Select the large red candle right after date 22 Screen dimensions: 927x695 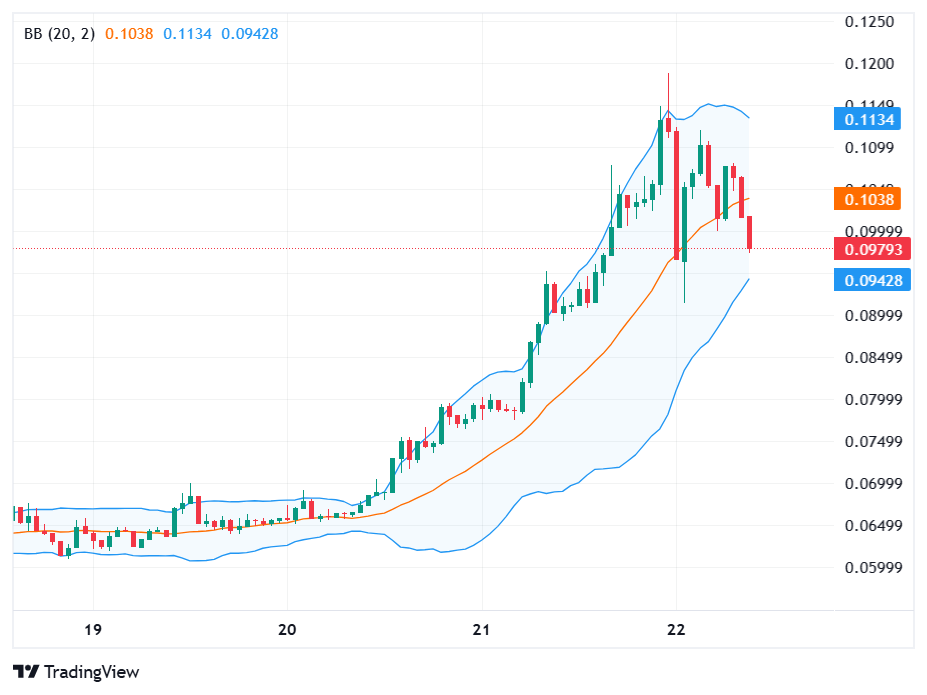tap(677, 190)
